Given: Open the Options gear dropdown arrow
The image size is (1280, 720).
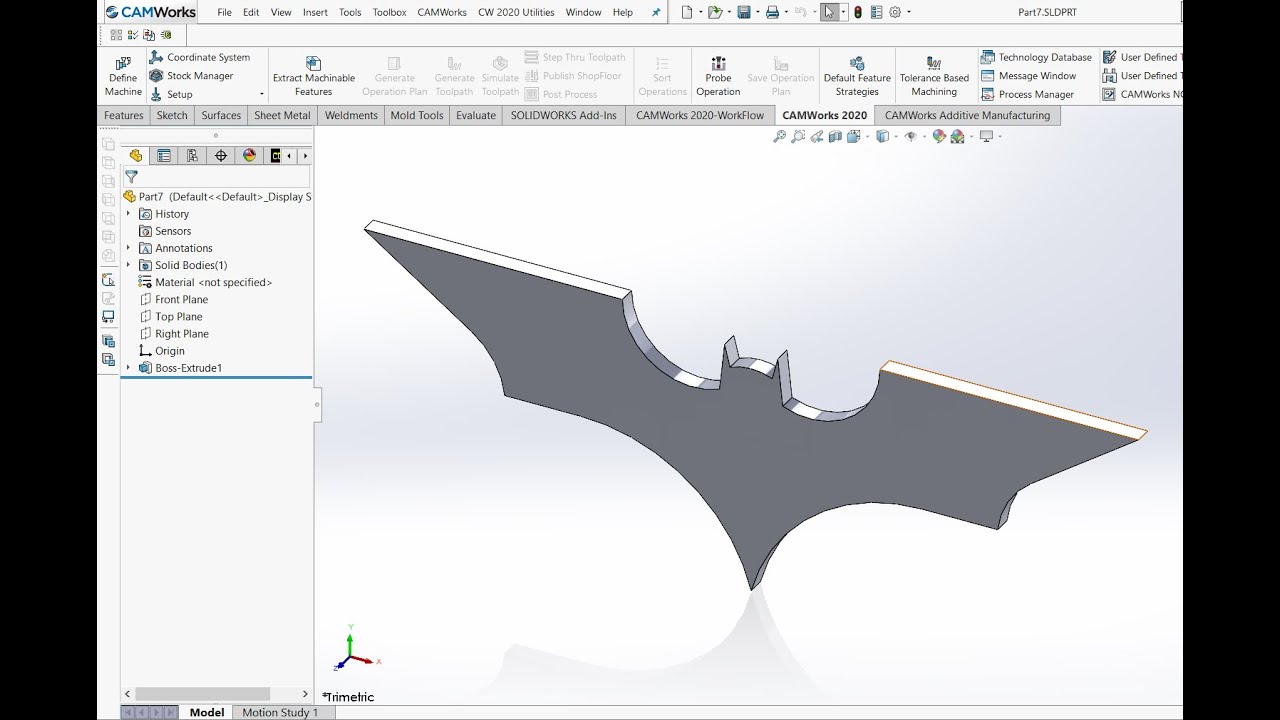Looking at the screenshot, I should click(909, 12).
